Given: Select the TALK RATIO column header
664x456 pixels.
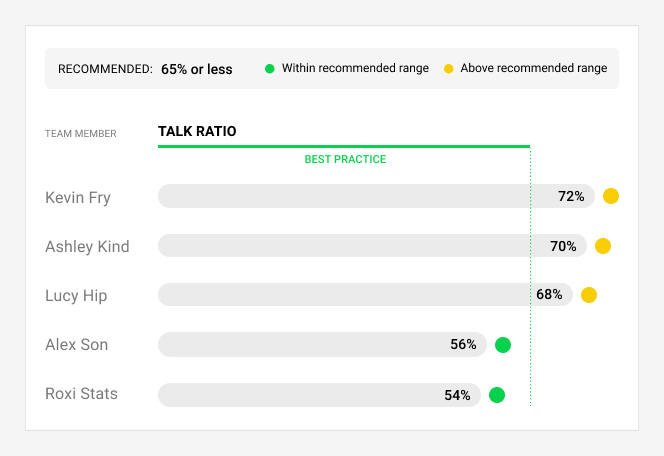Looking at the screenshot, I should click(197, 131).
